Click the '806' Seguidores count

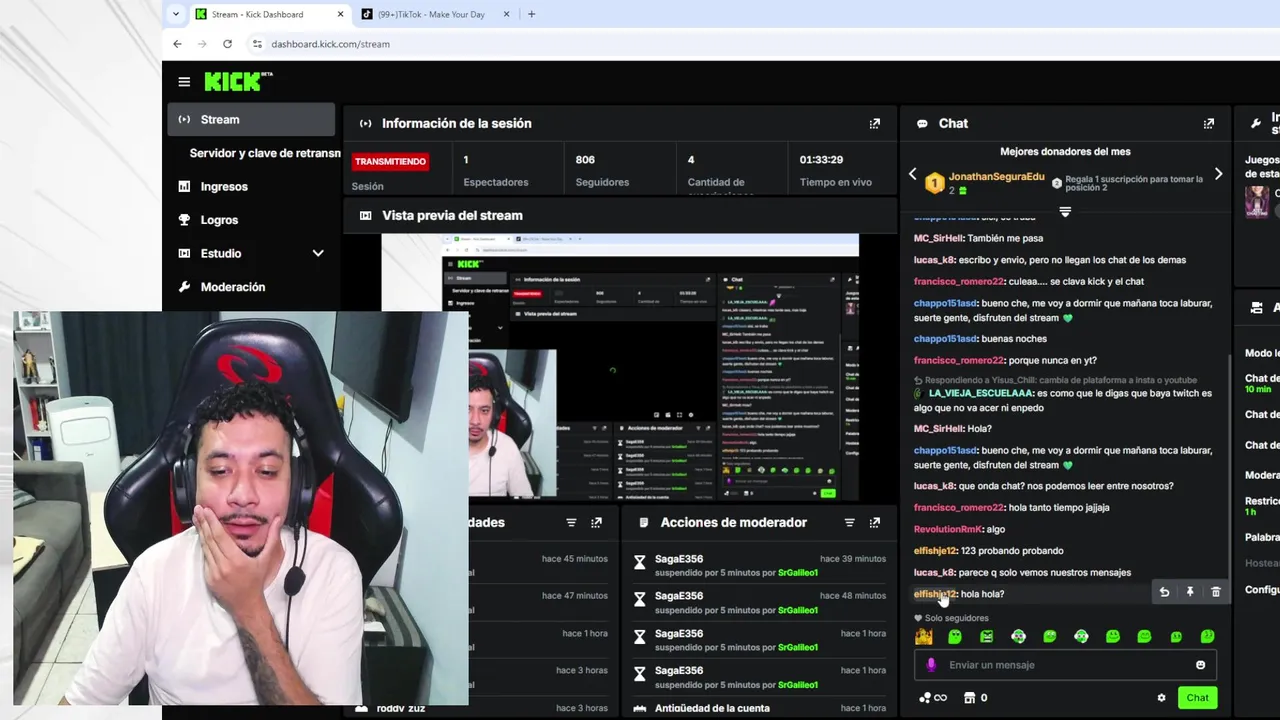(585, 160)
